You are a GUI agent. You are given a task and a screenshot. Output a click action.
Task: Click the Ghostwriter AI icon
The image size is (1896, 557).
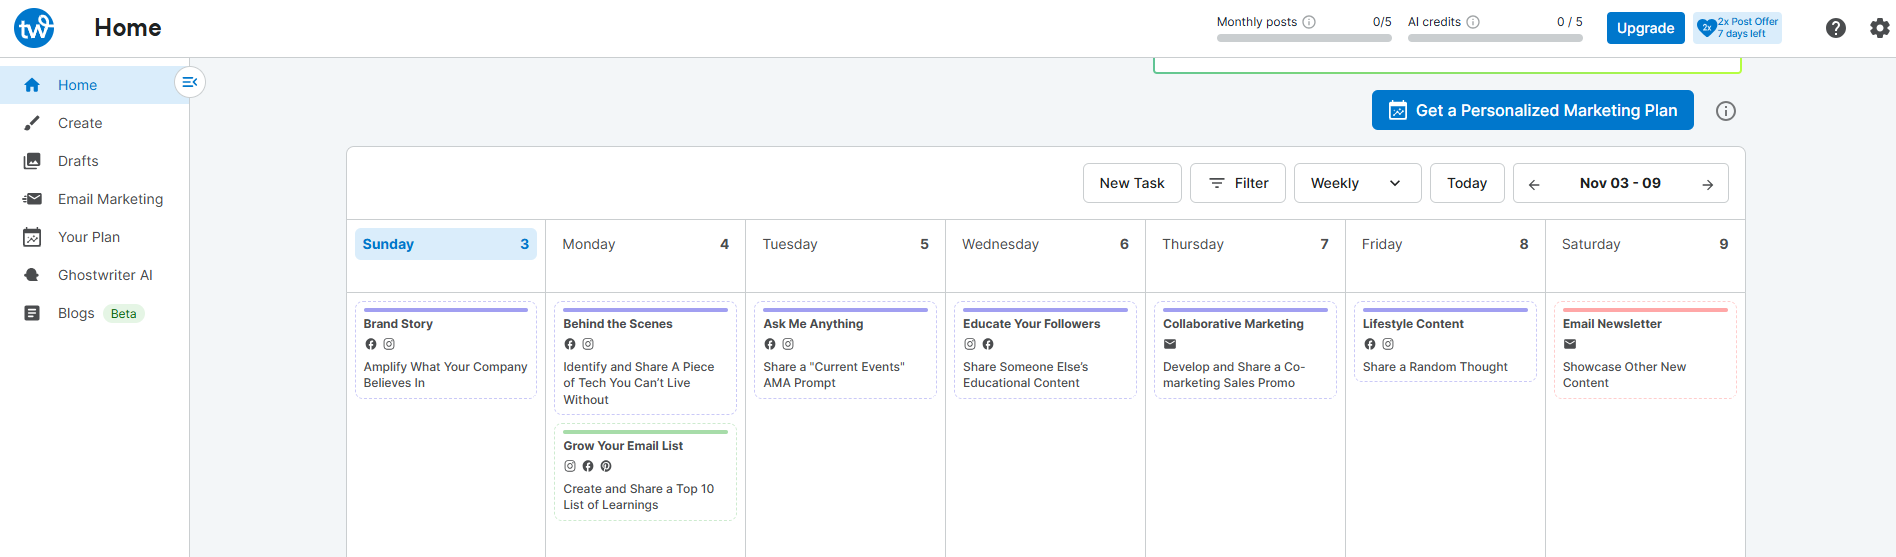click(x=32, y=275)
